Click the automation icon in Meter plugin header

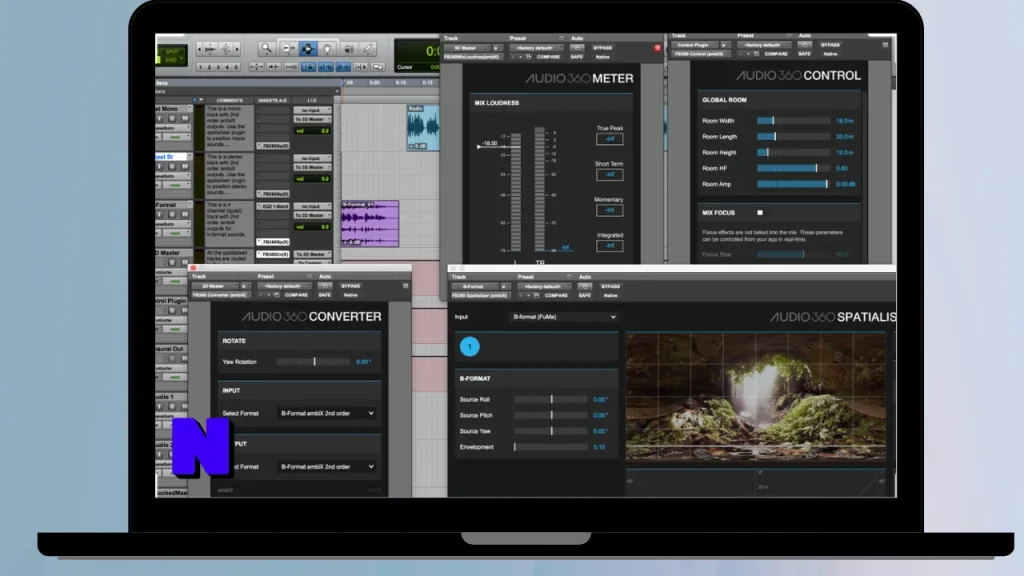(x=577, y=48)
